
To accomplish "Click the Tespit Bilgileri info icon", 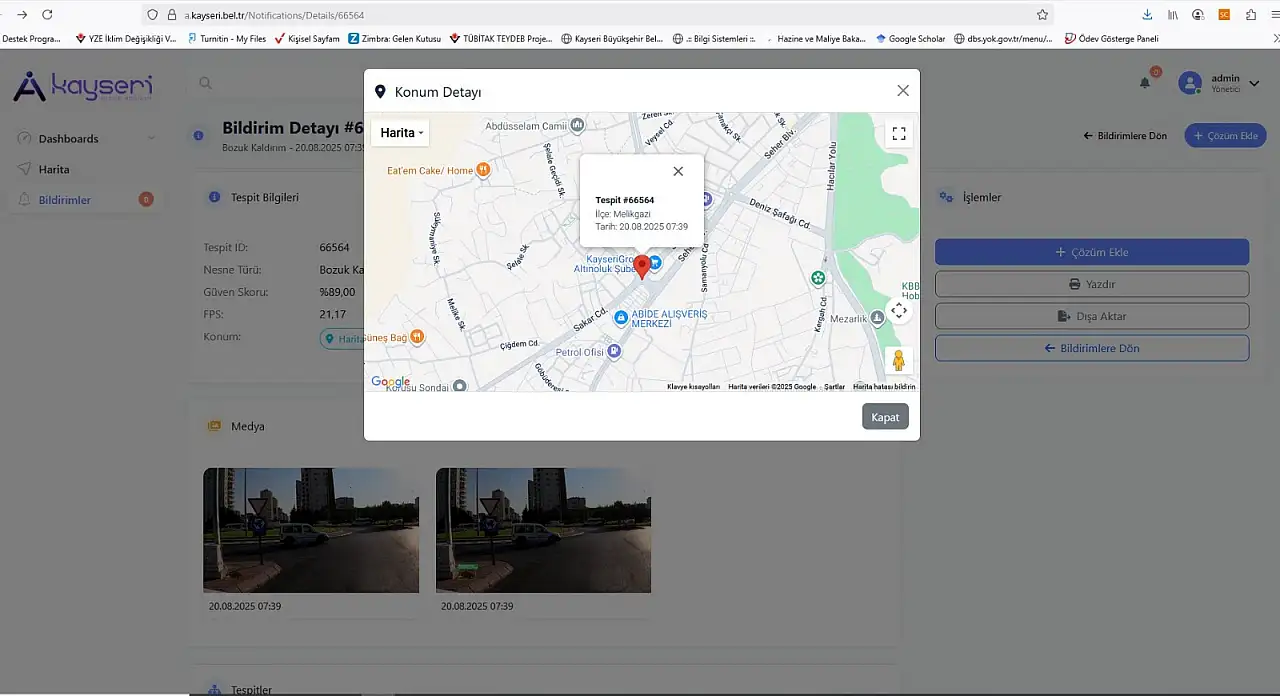I will click(214, 198).
